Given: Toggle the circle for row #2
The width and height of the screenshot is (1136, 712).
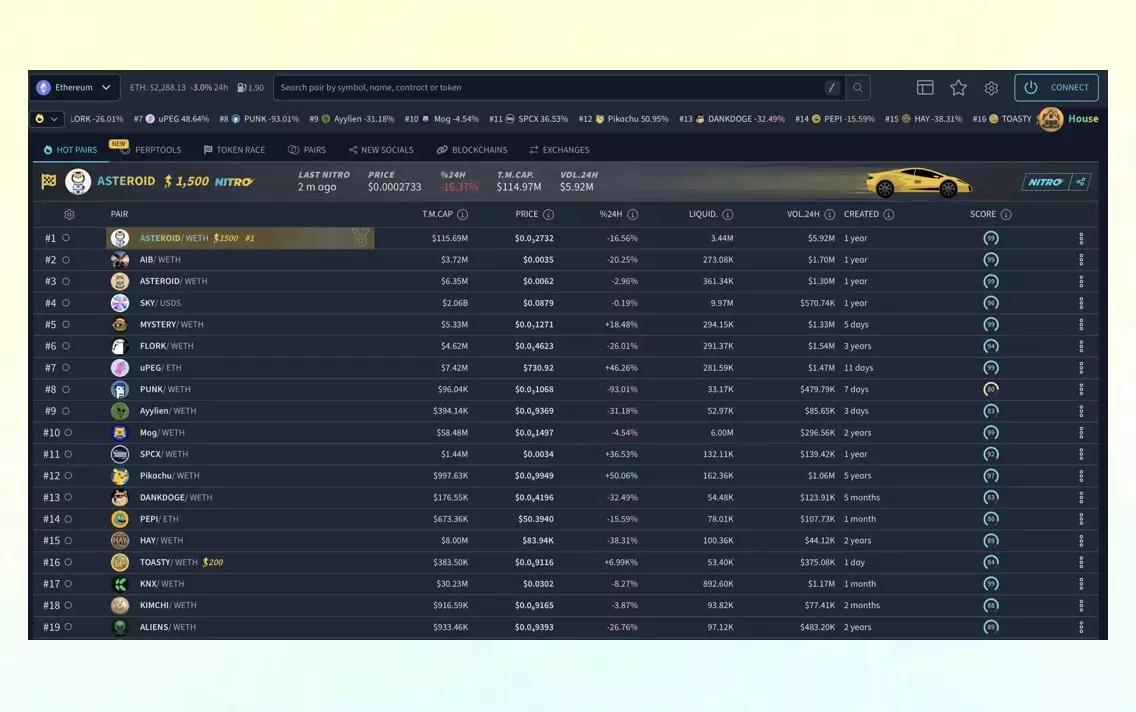Looking at the screenshot, I should coord(66,259).
